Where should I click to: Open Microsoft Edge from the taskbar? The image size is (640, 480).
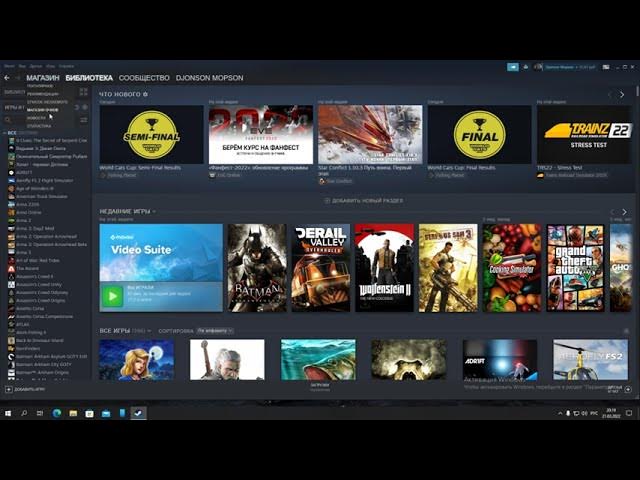(x=57, y=413)
